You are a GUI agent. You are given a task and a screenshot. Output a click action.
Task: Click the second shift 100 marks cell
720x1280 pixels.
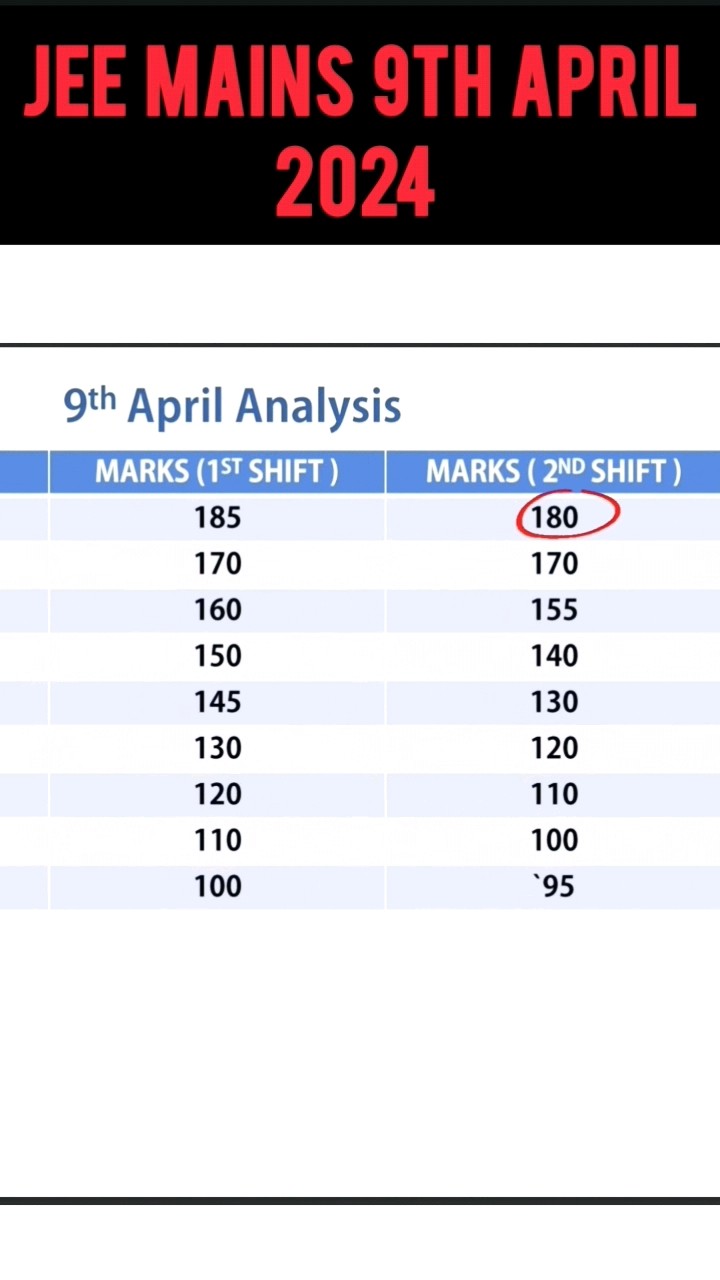click(x=554, y=840)
